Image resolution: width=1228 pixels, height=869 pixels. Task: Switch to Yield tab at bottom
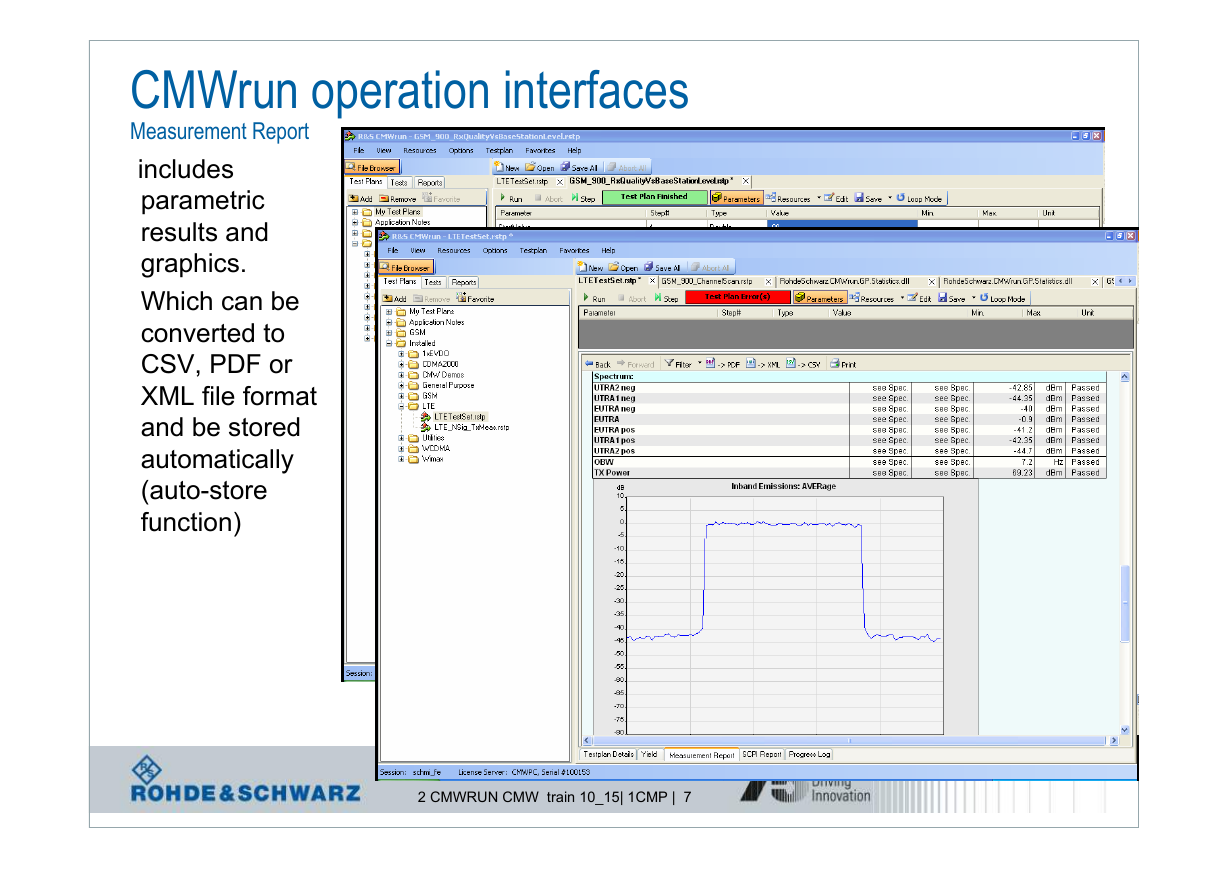[x=650, y=754]
